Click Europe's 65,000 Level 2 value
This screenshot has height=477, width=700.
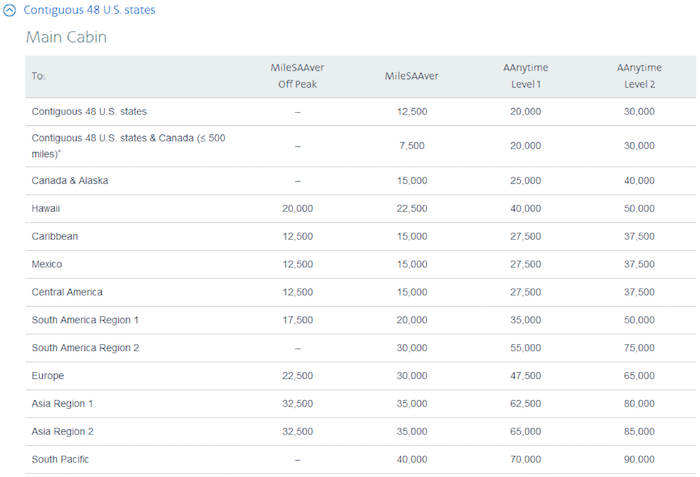pyautogui.click(x=639, y=376)
